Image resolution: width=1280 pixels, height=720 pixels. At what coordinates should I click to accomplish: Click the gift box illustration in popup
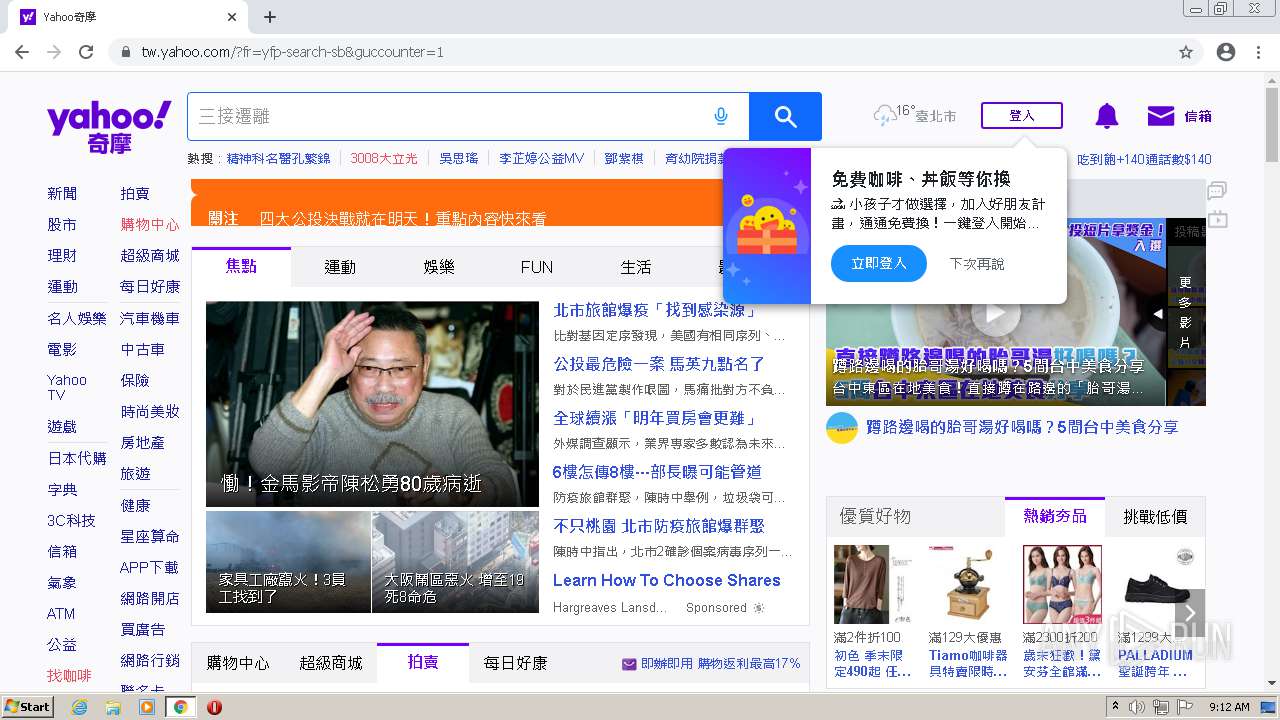pos(767,226)
